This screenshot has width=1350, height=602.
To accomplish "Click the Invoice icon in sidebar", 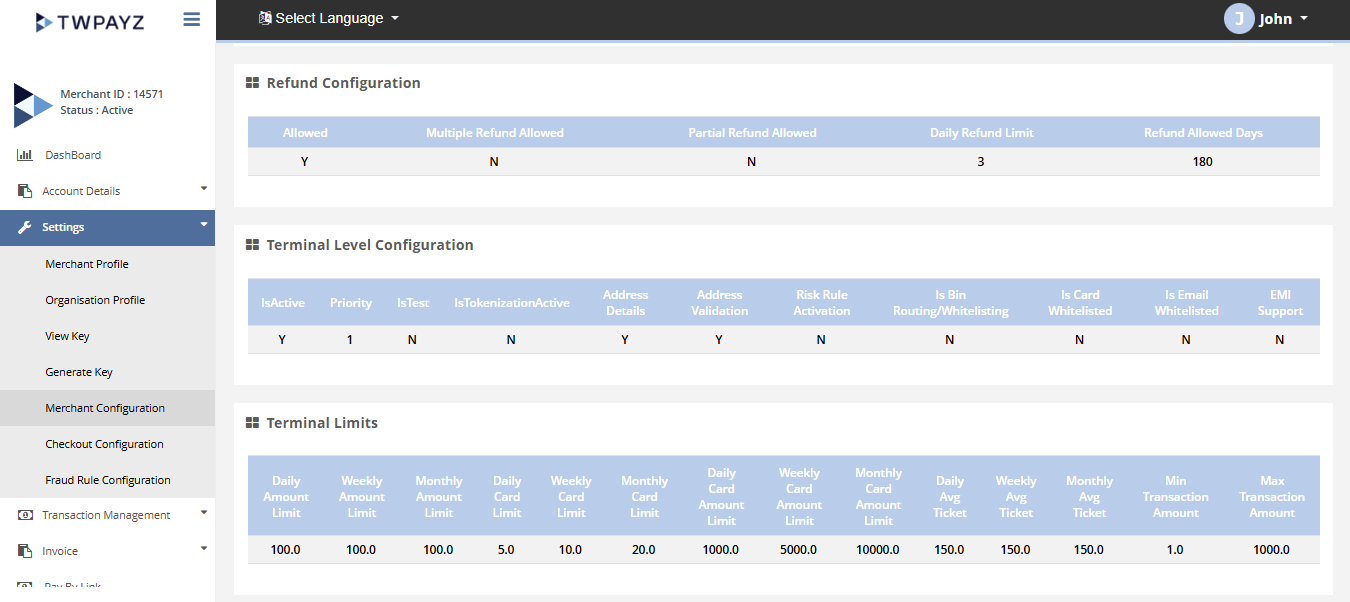I will (25, 551).
